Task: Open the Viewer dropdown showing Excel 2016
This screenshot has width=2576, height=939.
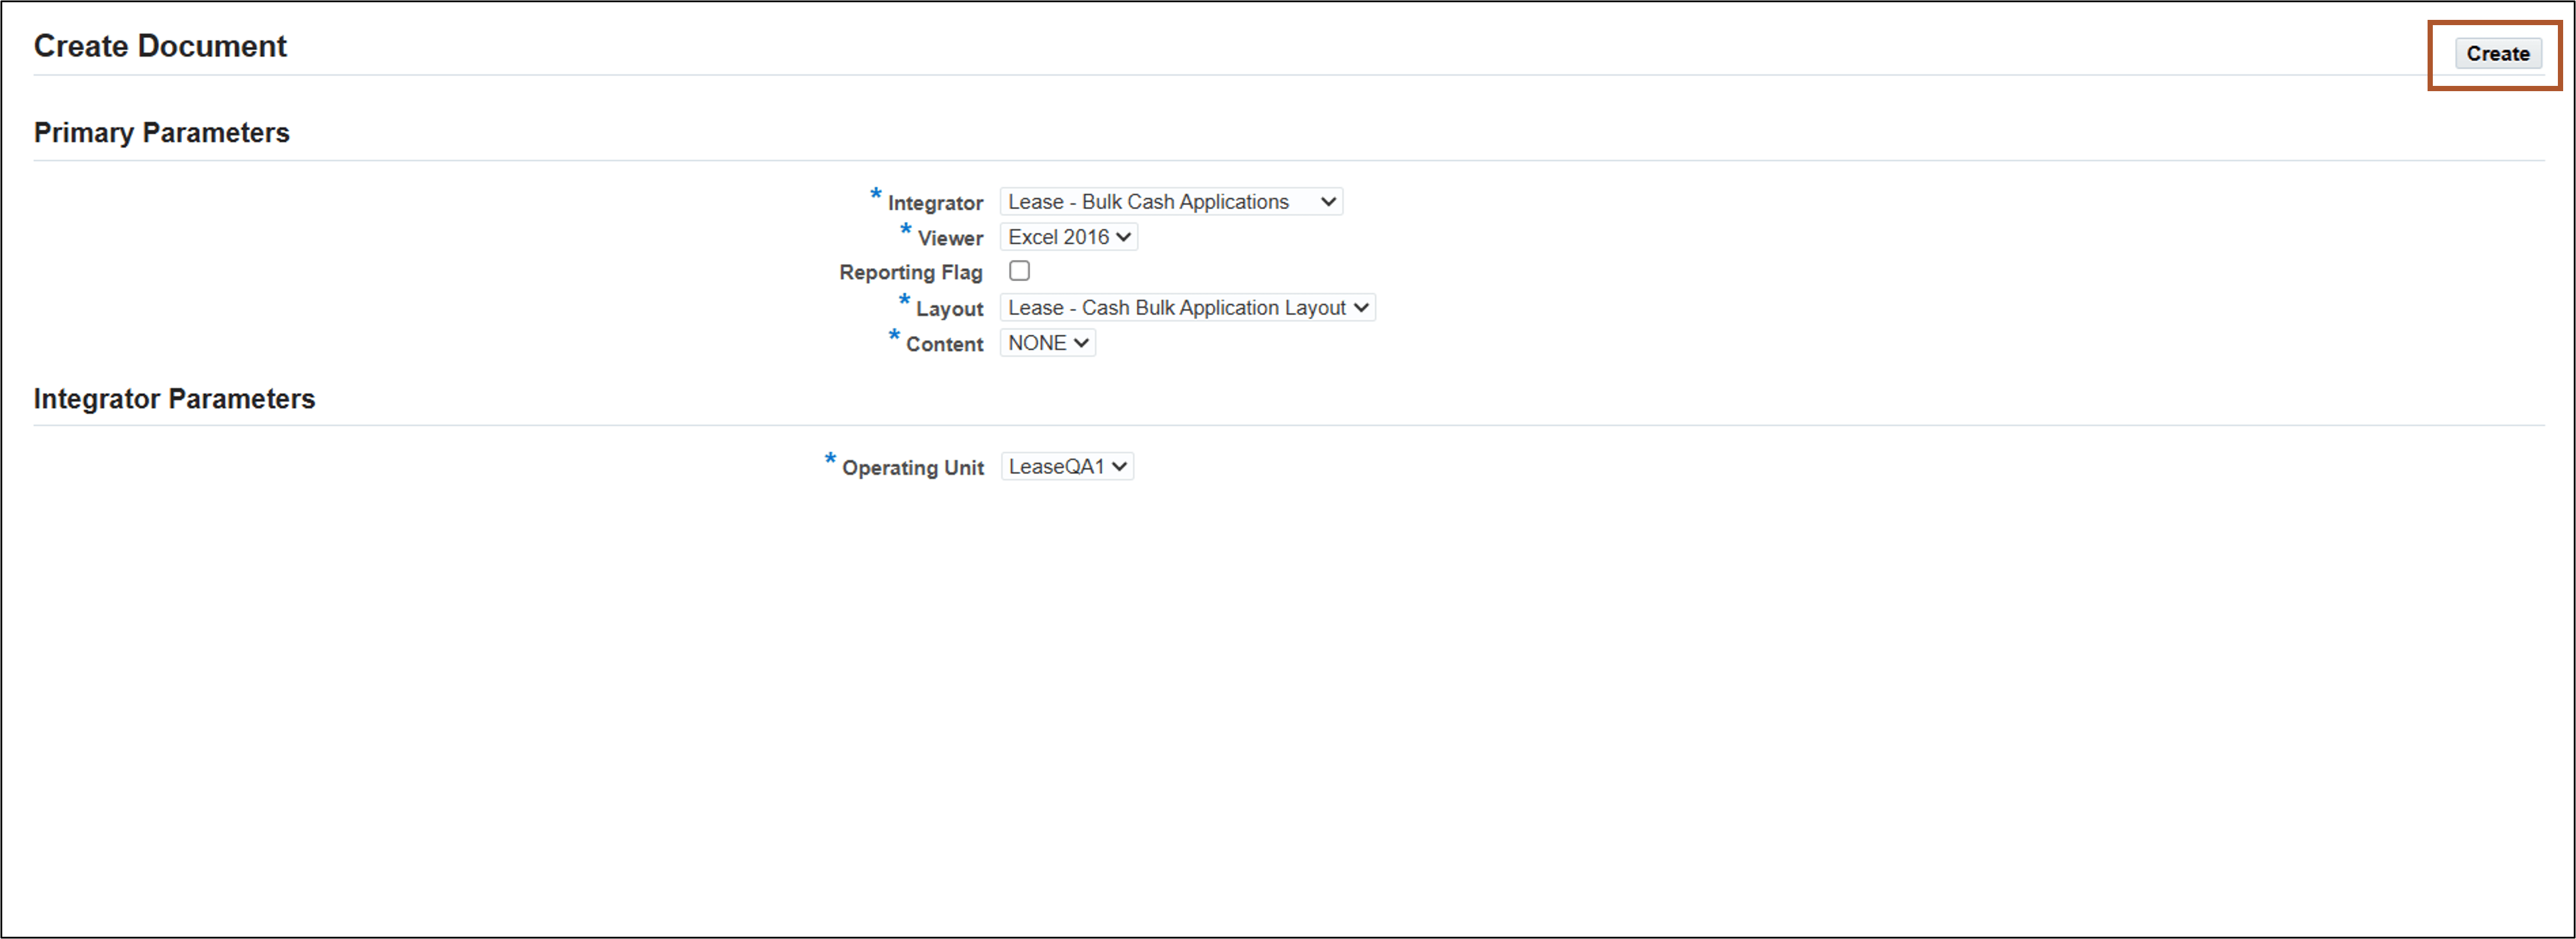Action: coord(1067,237)
